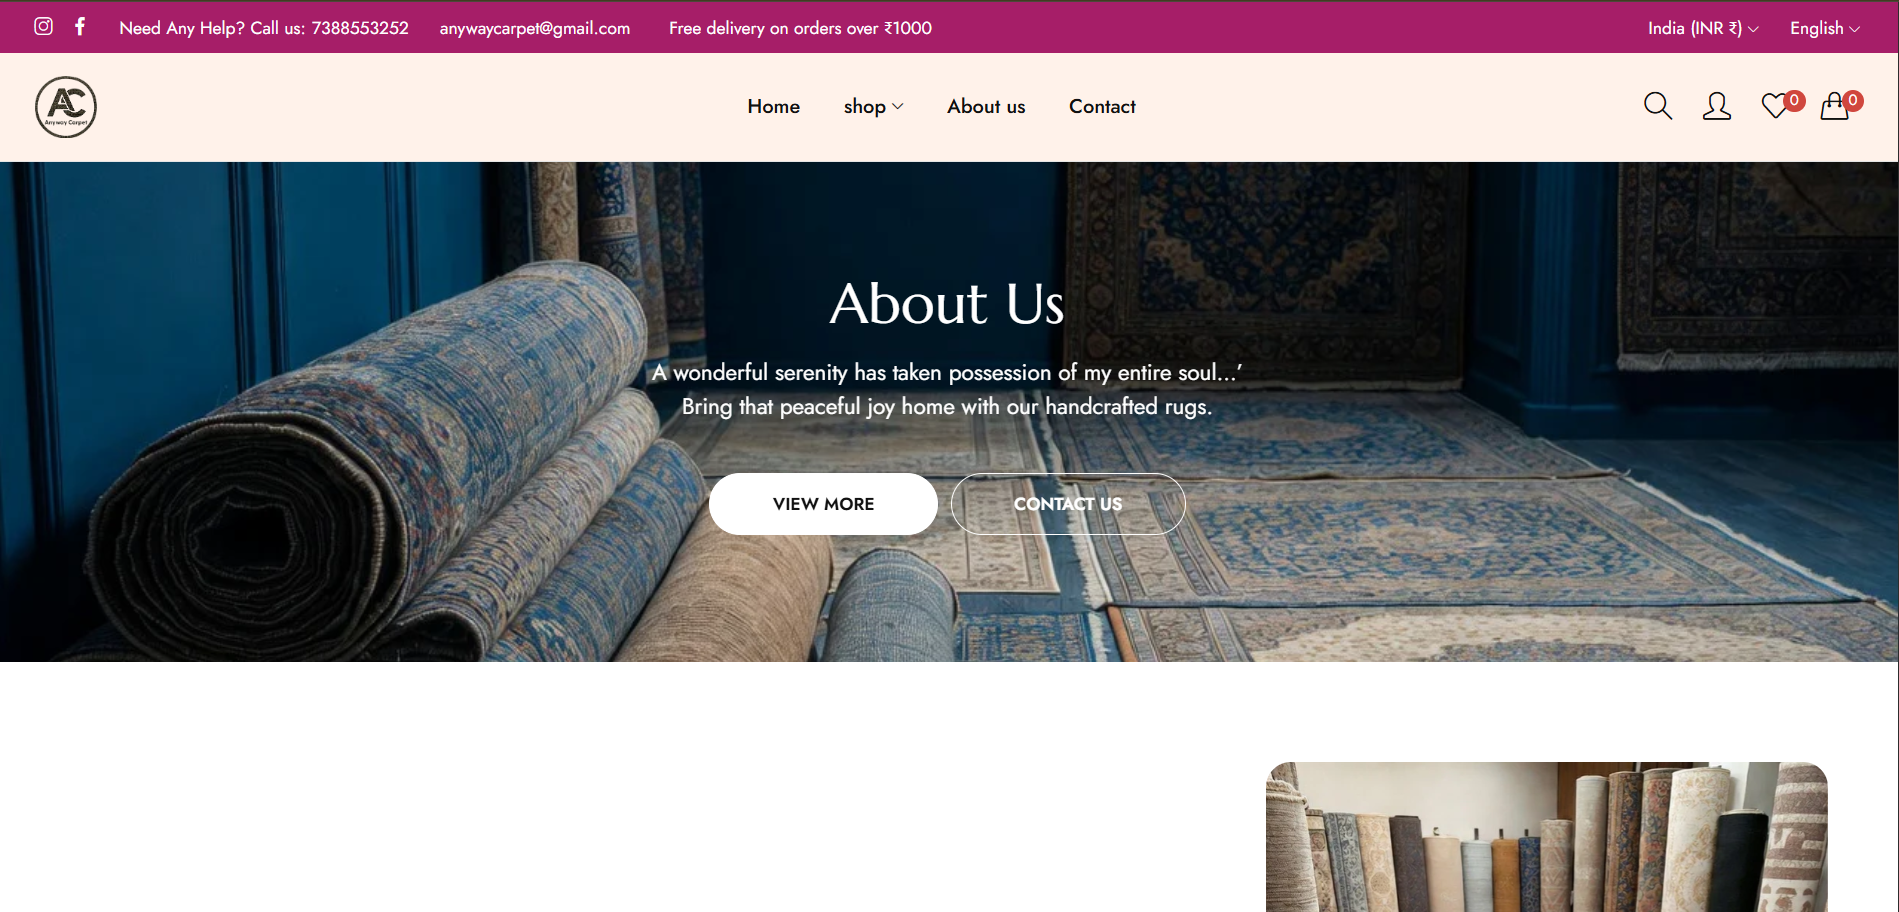Open the search magnifier icon
Viewport: 1899px width, 912px height.
click(x=1658, y=106)
